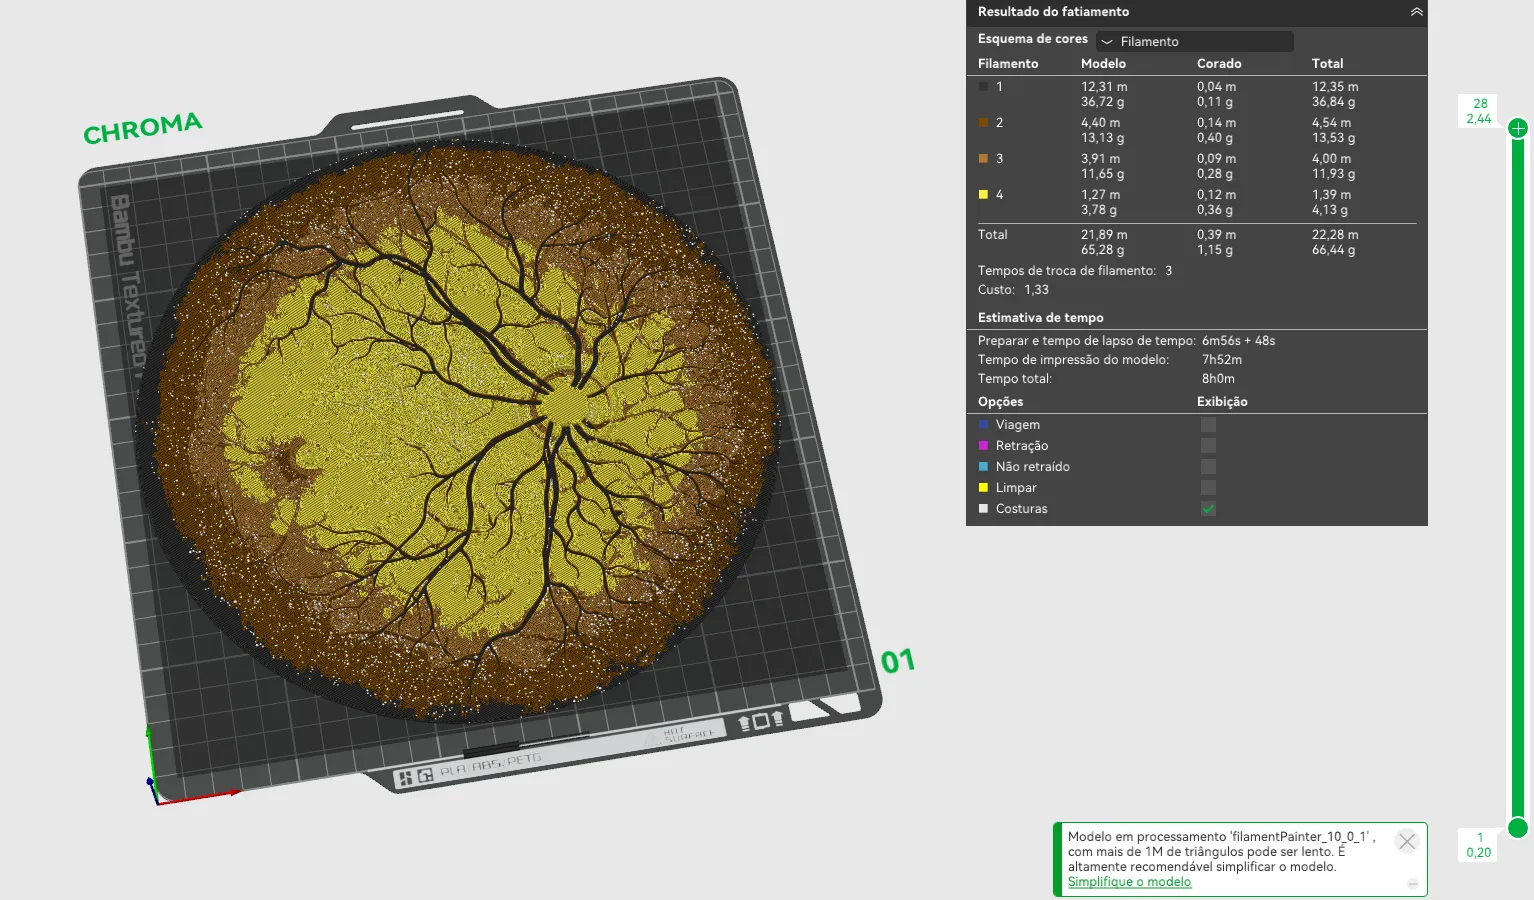Viewport: 1534px width, 900px height.
Task: Click the Estimativa de tempo heading
Action: coord(1041,318)
